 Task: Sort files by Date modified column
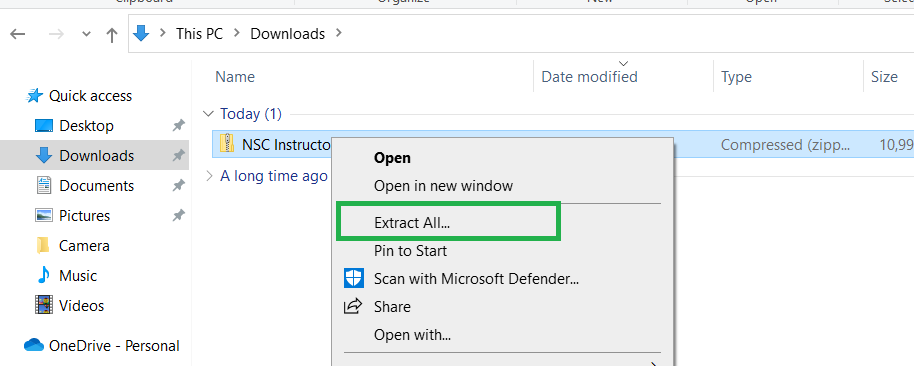click(589, 77)
